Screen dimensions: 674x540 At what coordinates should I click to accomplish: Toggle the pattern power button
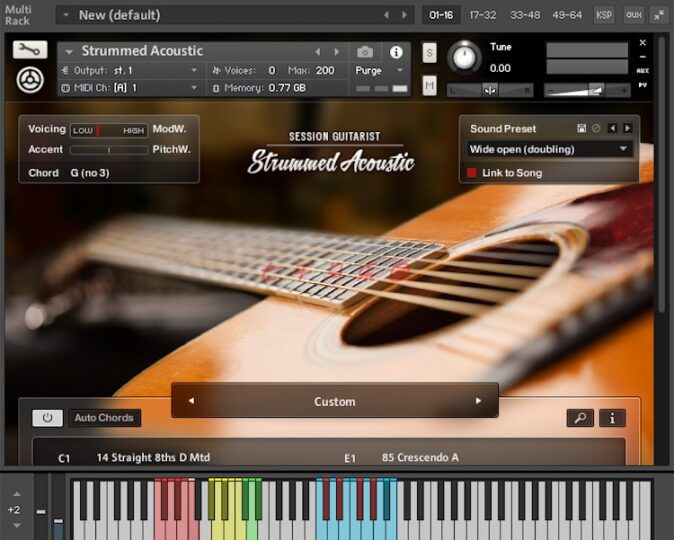coord(47,418)
